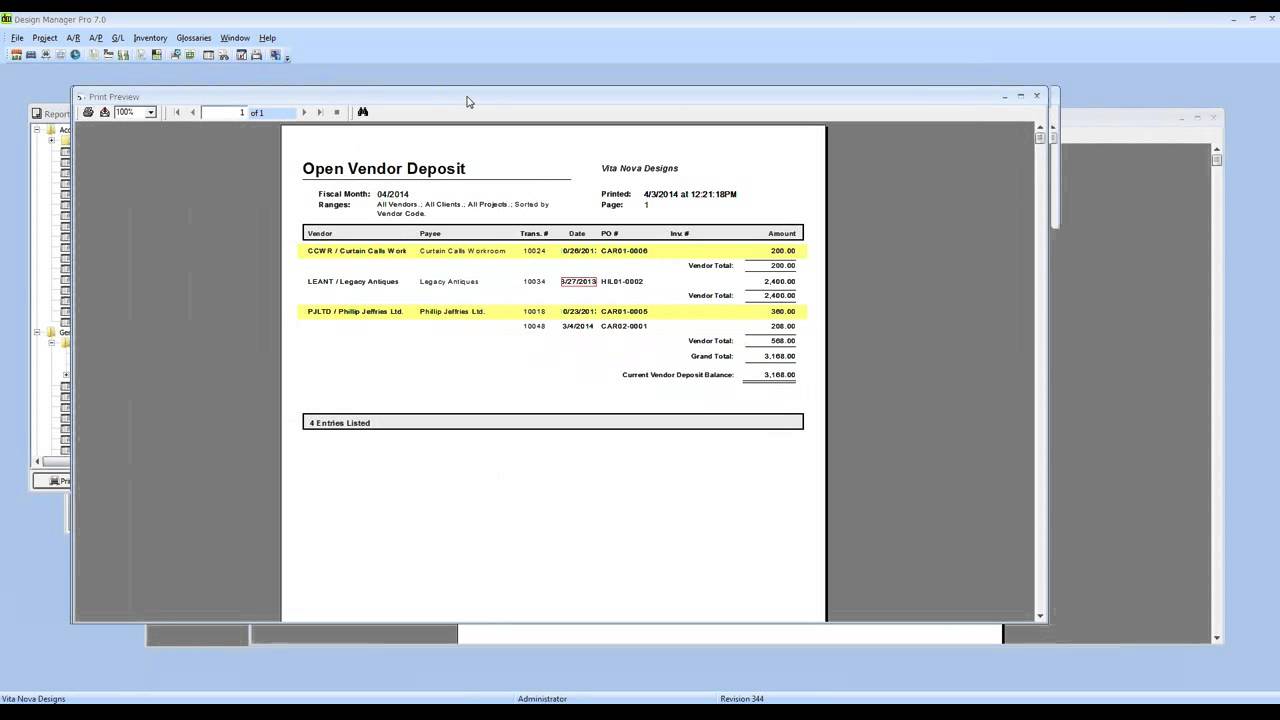
Task: Click PO number 'CAR01-0006'
Action: point(624,251)
